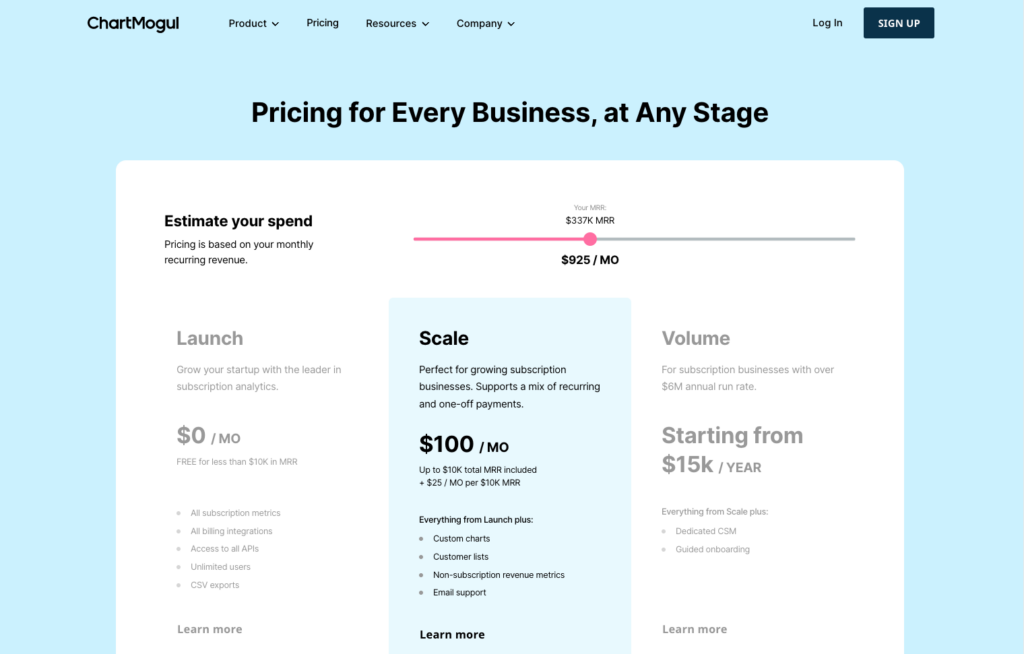Expand the Product dropdown chevron
Screen dimensions: 1024x654
point(276,24)
